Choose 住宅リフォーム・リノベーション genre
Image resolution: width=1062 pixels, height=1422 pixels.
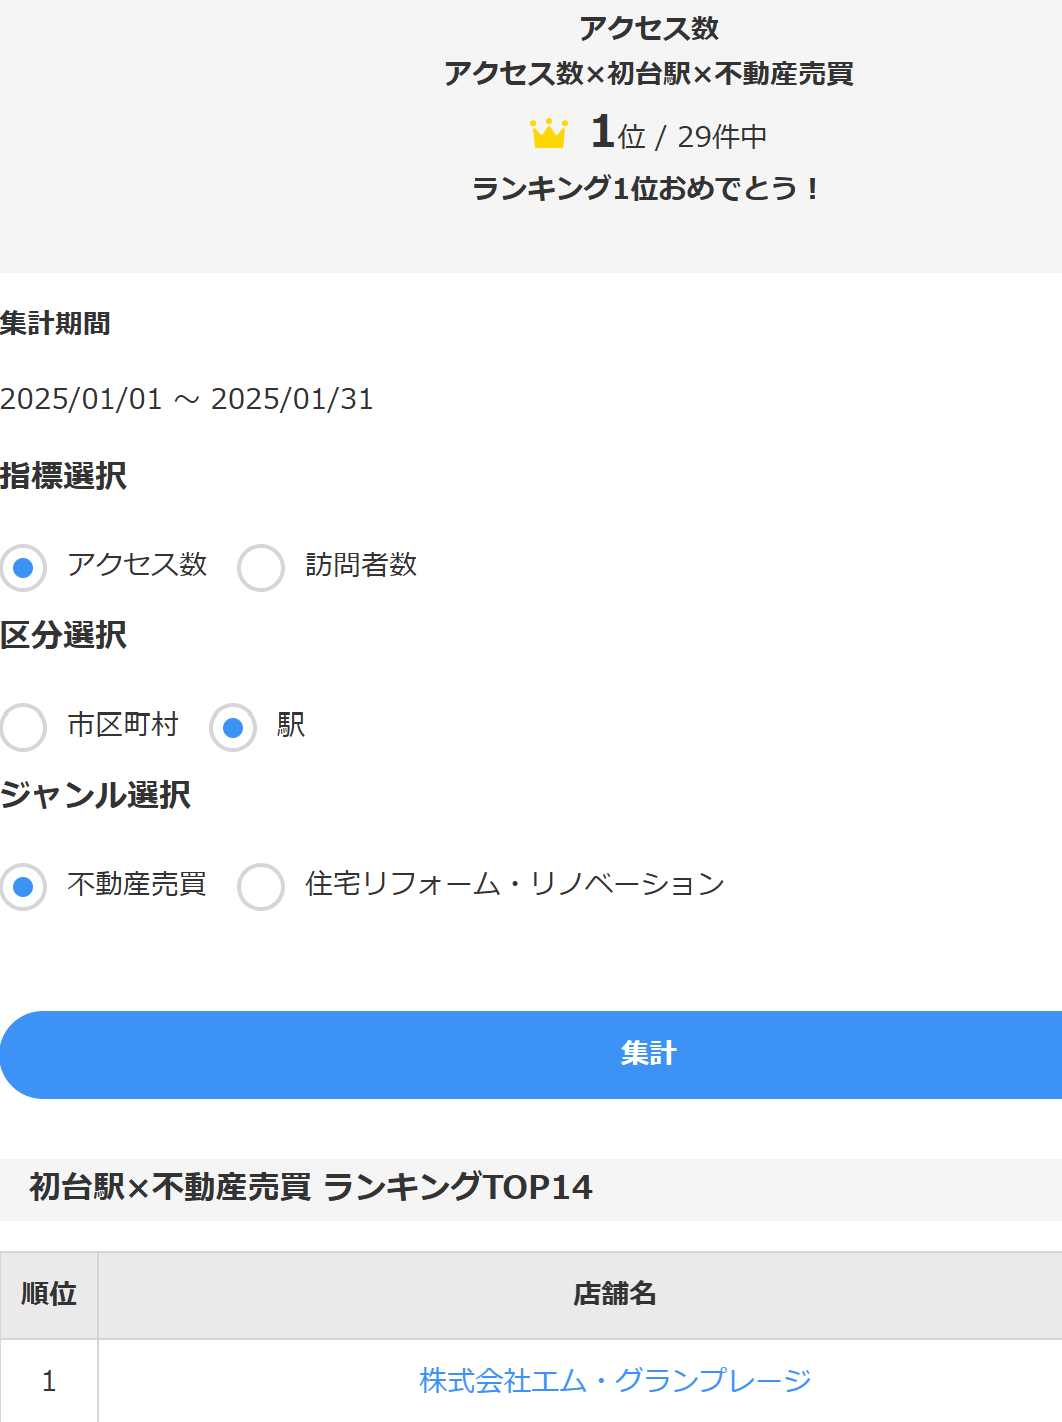261,886
